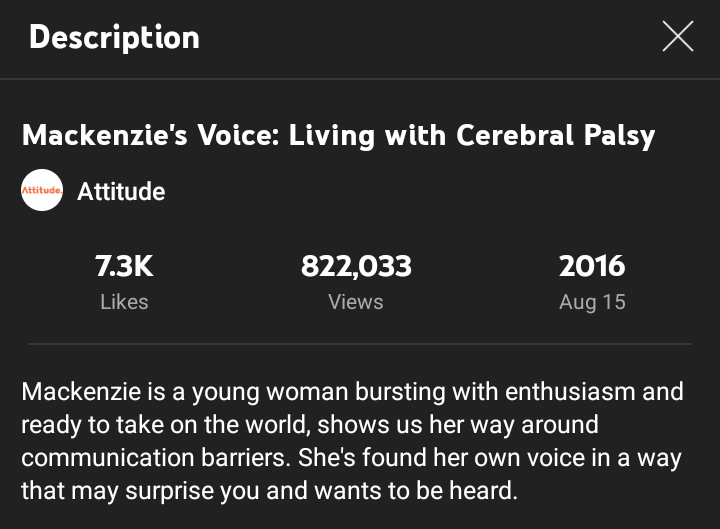
Task: Click the 7.3K likes count
Action: point(124,266)
